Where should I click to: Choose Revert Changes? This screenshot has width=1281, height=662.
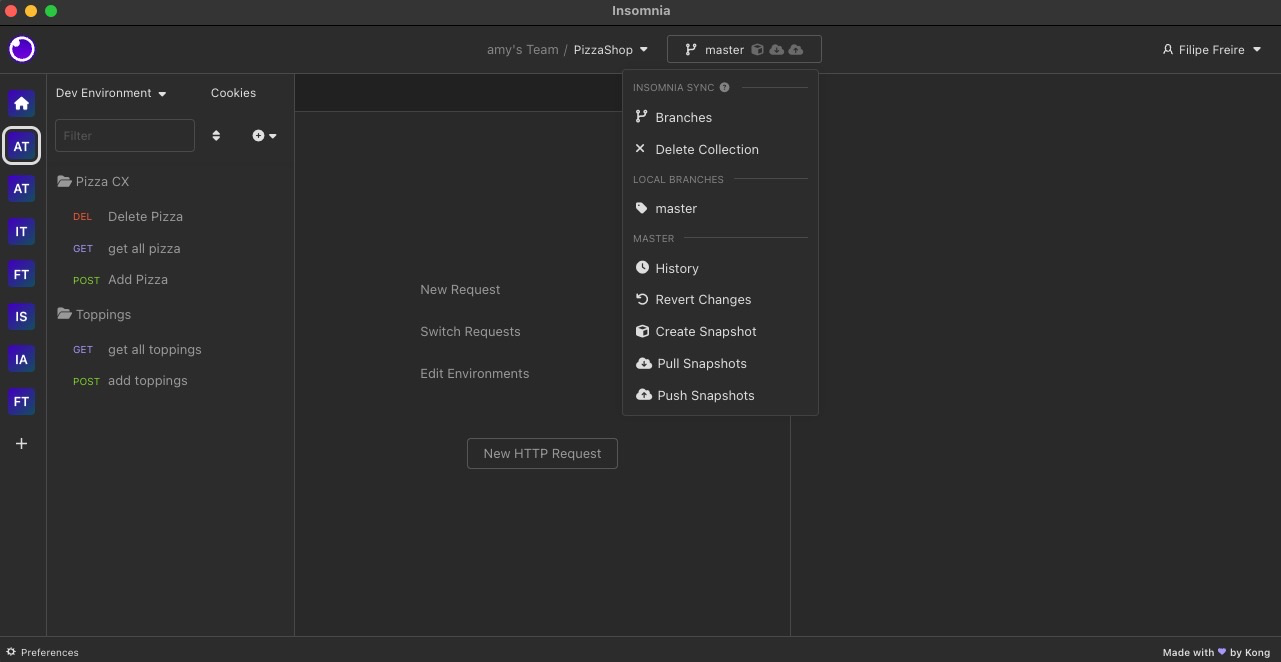720,299
